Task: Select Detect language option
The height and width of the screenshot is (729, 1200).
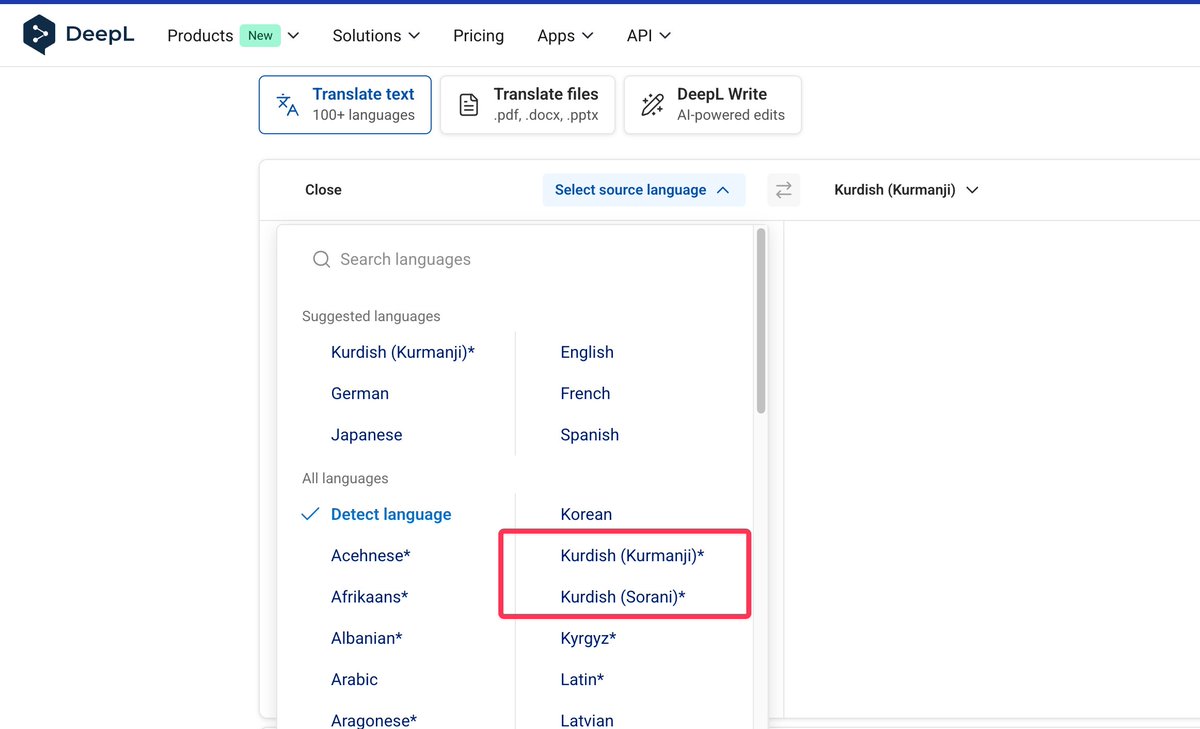Action: [x=391, y=514]
